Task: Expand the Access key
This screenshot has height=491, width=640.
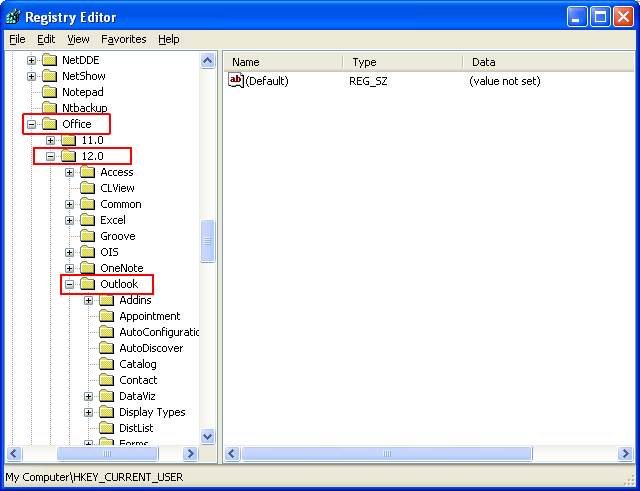Action: [x=69, y=172]
